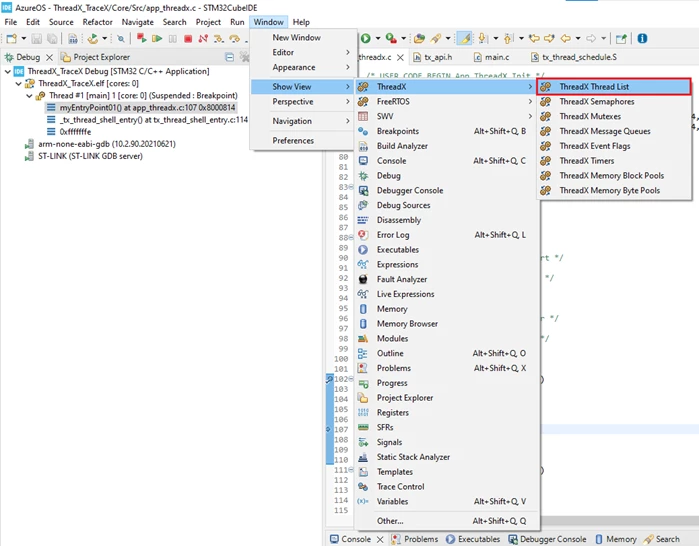This screenshot has width=699, height=546.
Task: Open the Run launch dropdown arrow
Action: pos(378,39)
